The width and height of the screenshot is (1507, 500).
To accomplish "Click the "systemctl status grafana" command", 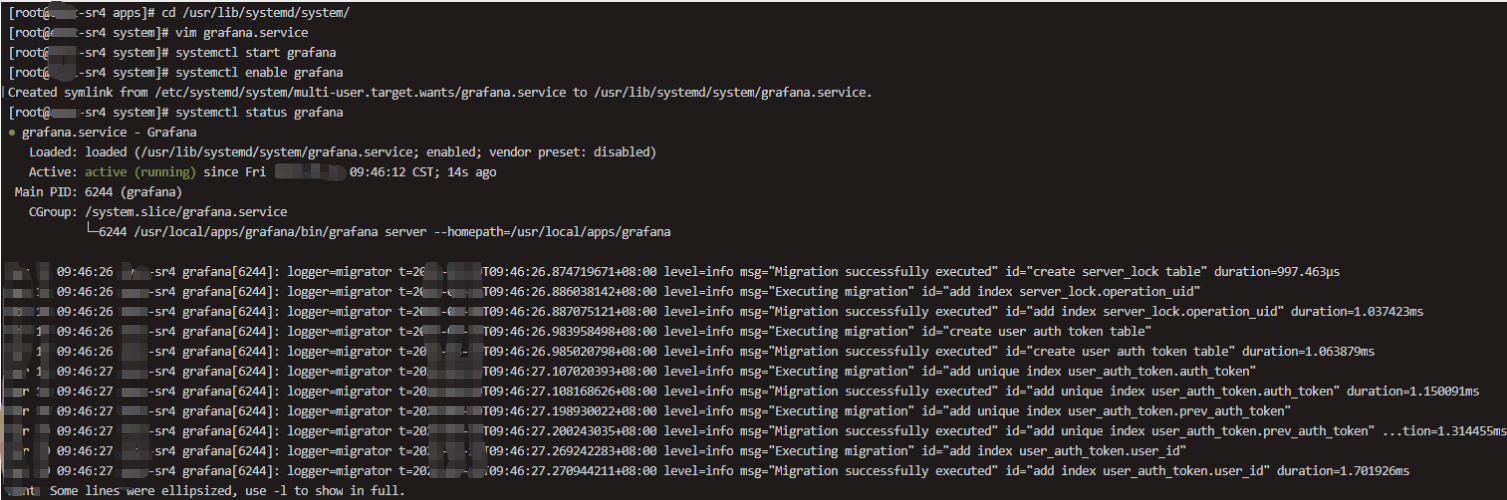I will [259, 112].
